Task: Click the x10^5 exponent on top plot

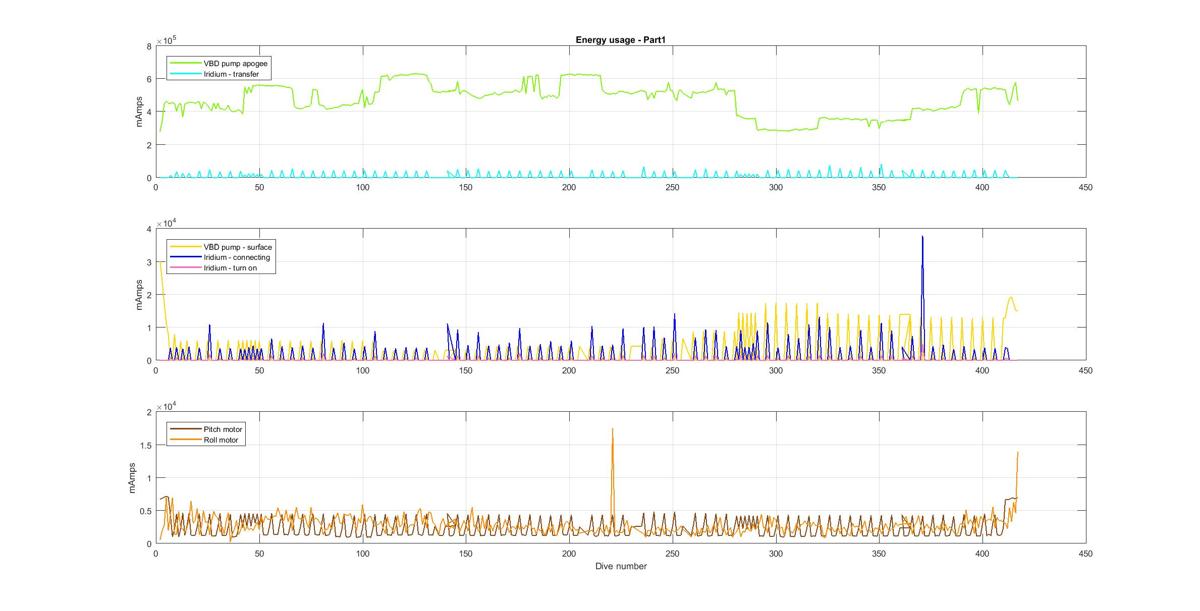Action: click(x=168, y=39)
